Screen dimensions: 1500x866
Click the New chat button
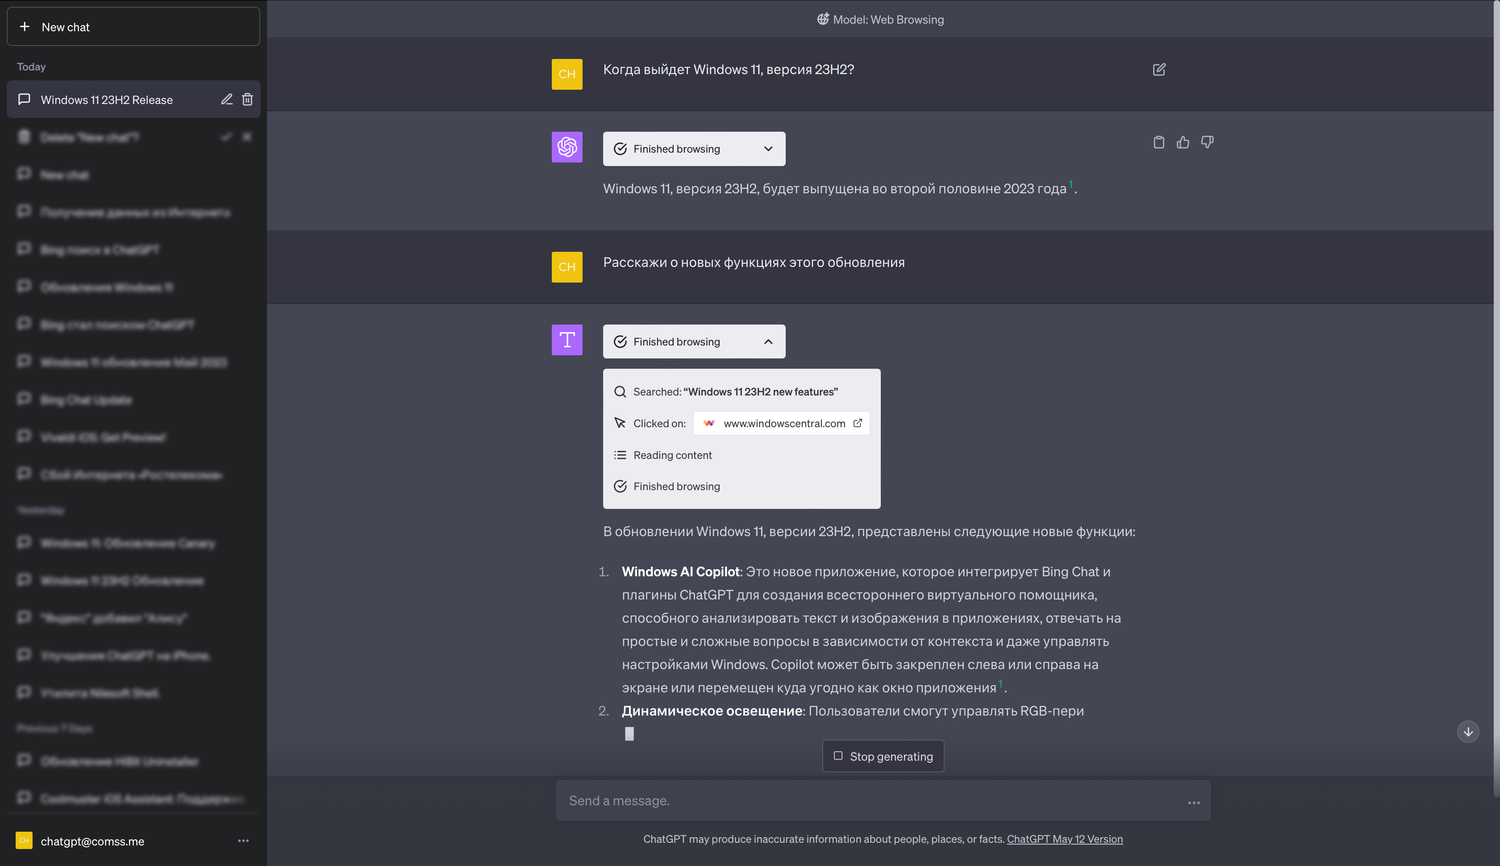[x=133, y=27]
